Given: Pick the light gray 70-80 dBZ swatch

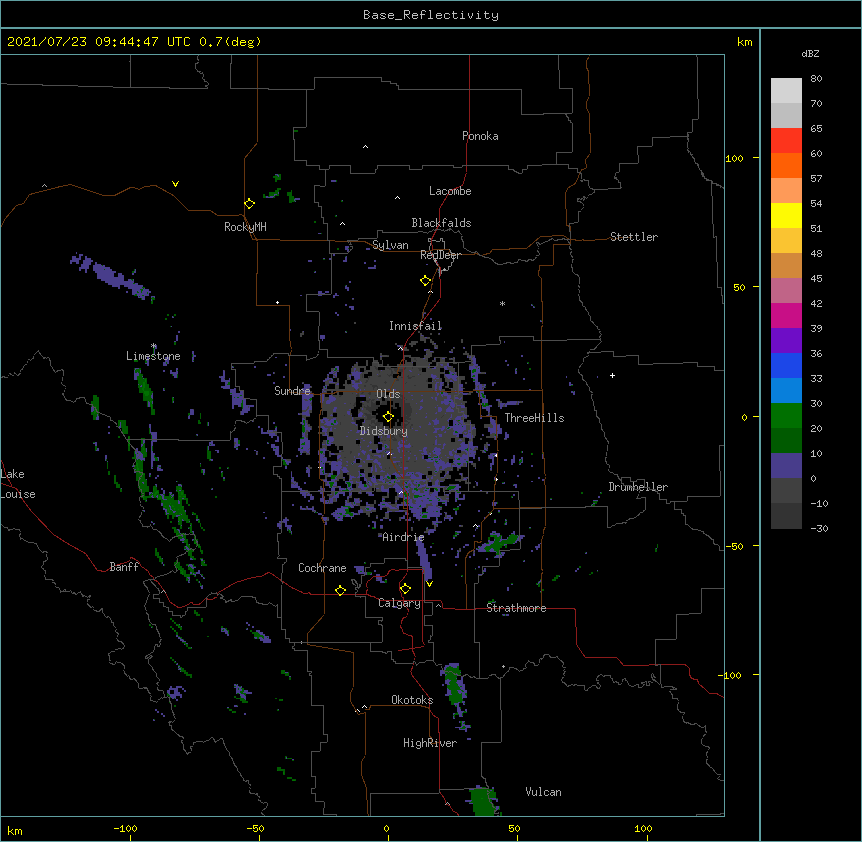Looking at the screenshot, I should (x=786, y=91).
